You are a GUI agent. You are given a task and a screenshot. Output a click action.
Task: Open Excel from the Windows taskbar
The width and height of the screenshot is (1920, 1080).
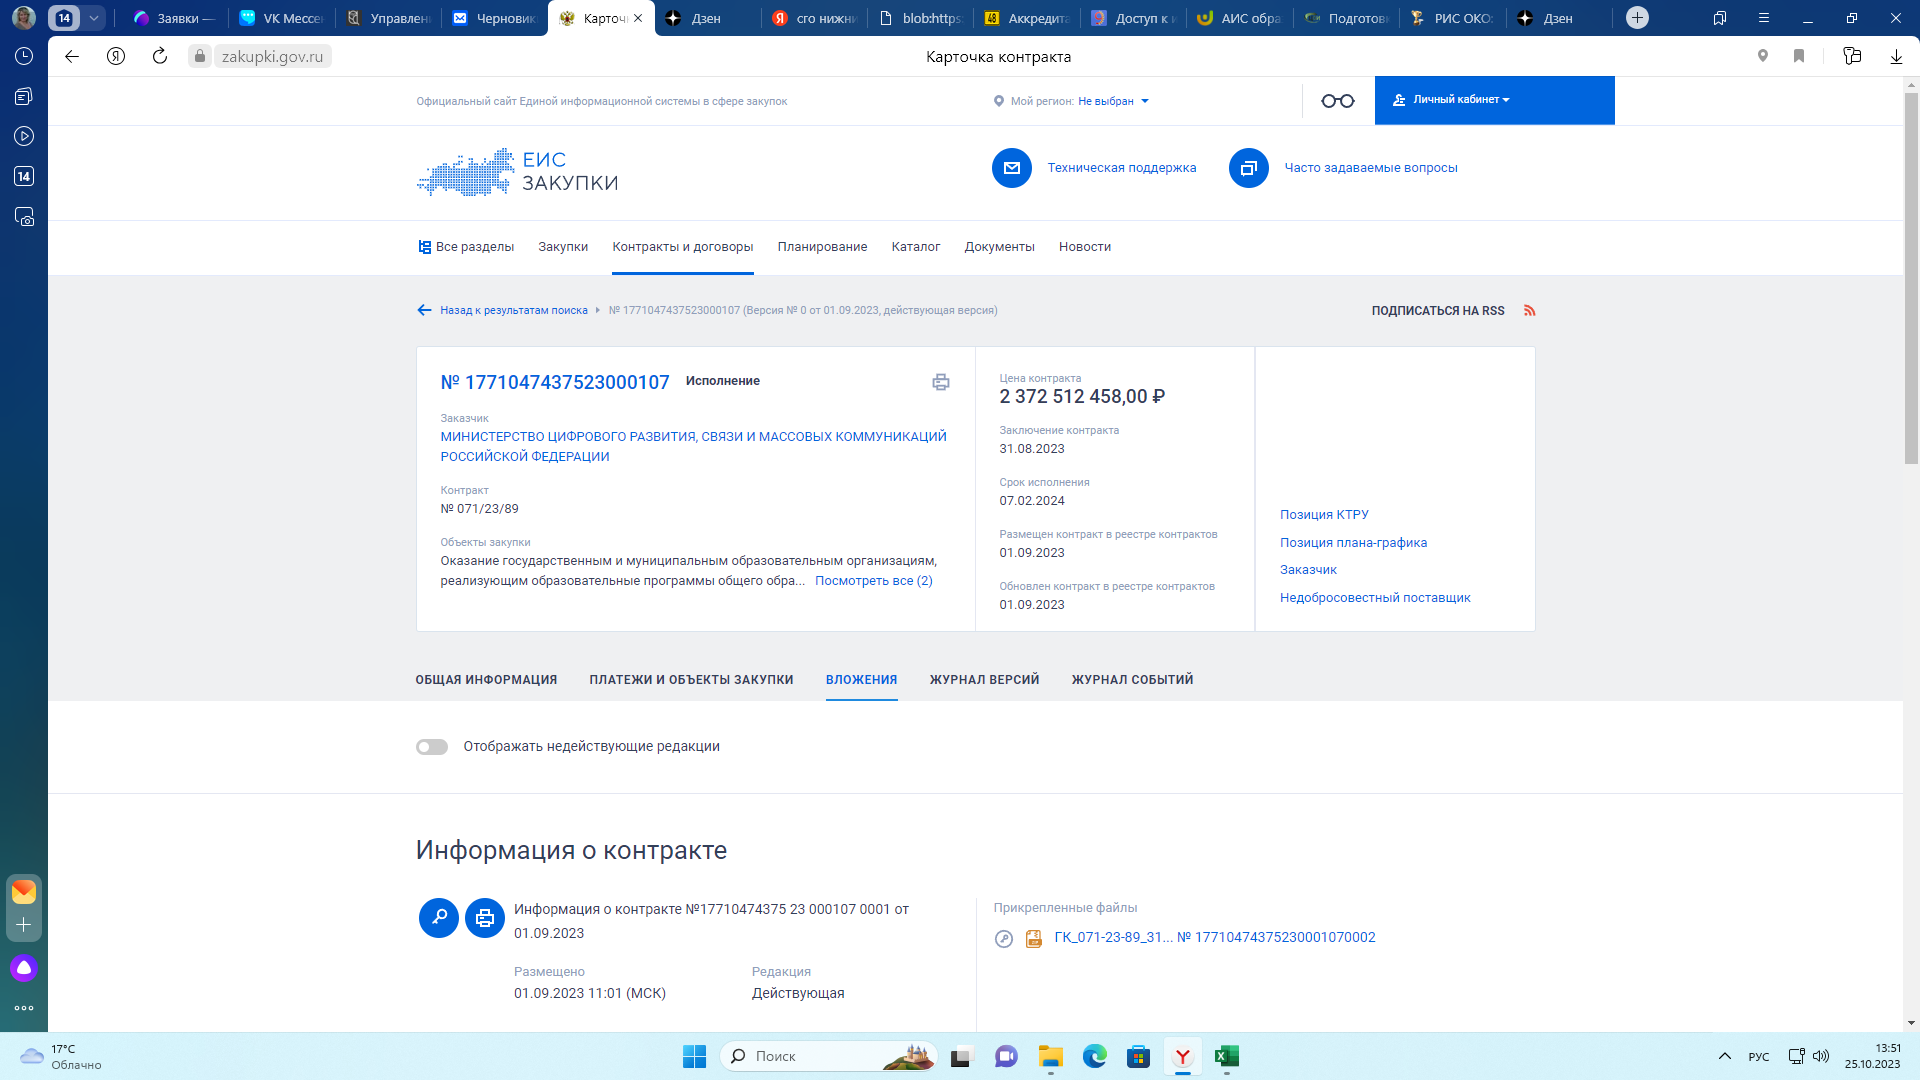coord(1226,1057)
